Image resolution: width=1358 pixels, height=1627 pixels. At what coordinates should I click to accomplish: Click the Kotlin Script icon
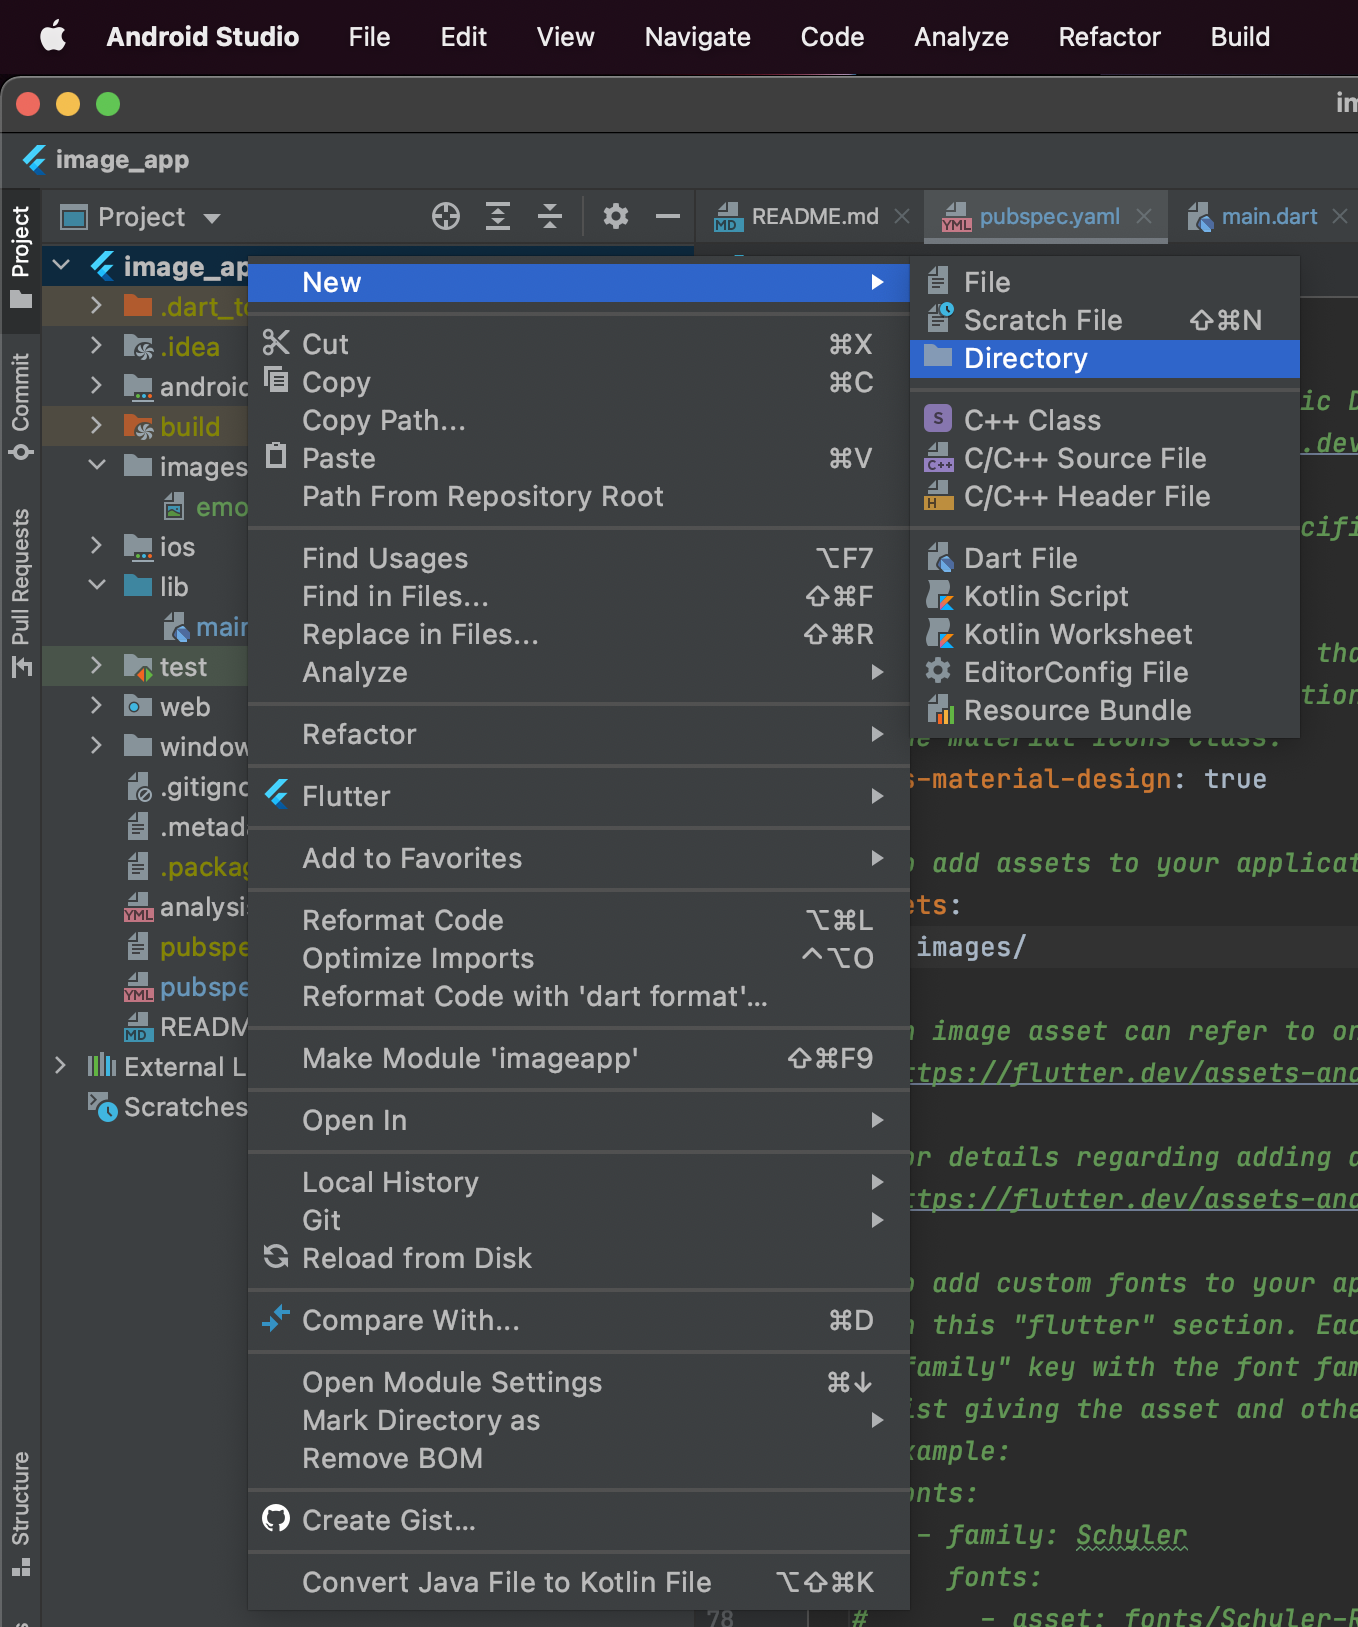click(940, 595)
